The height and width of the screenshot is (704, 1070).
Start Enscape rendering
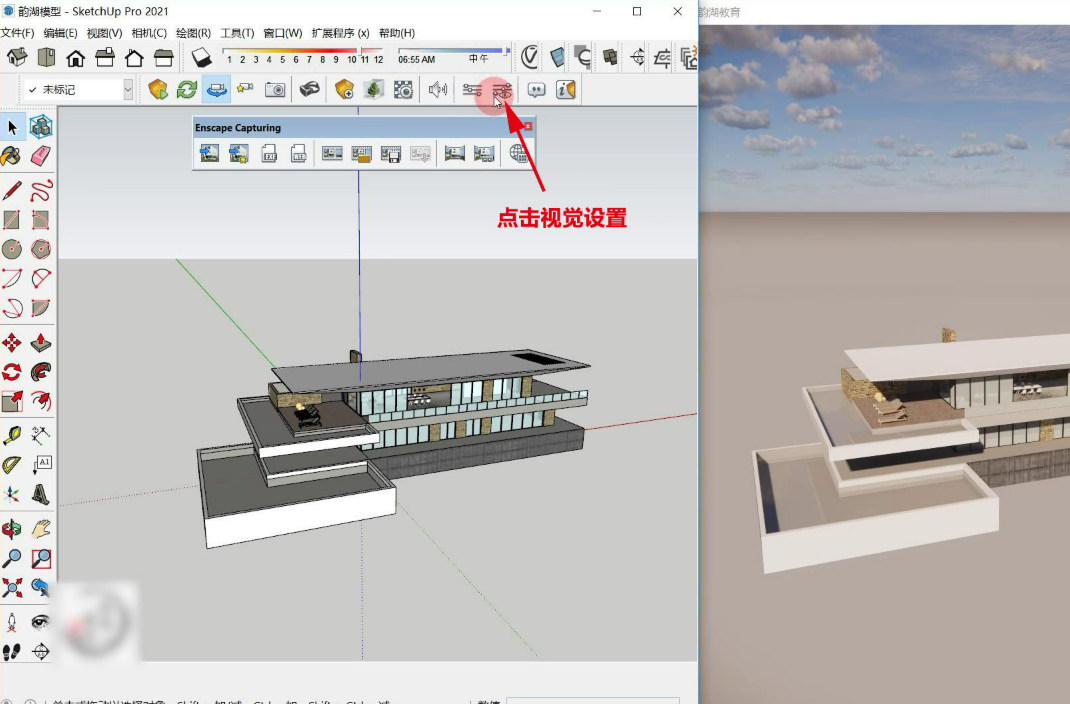[x=158, y=89]
